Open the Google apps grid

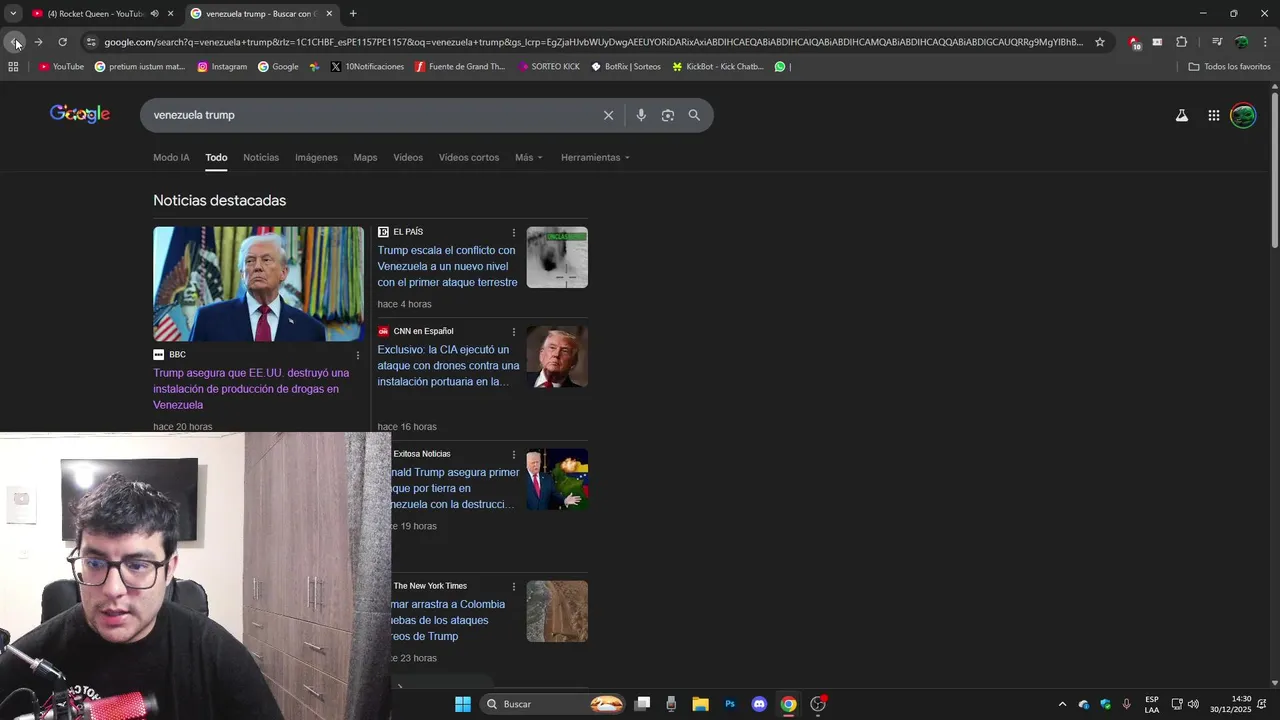pyautogui.click(x=1213, y=115)
